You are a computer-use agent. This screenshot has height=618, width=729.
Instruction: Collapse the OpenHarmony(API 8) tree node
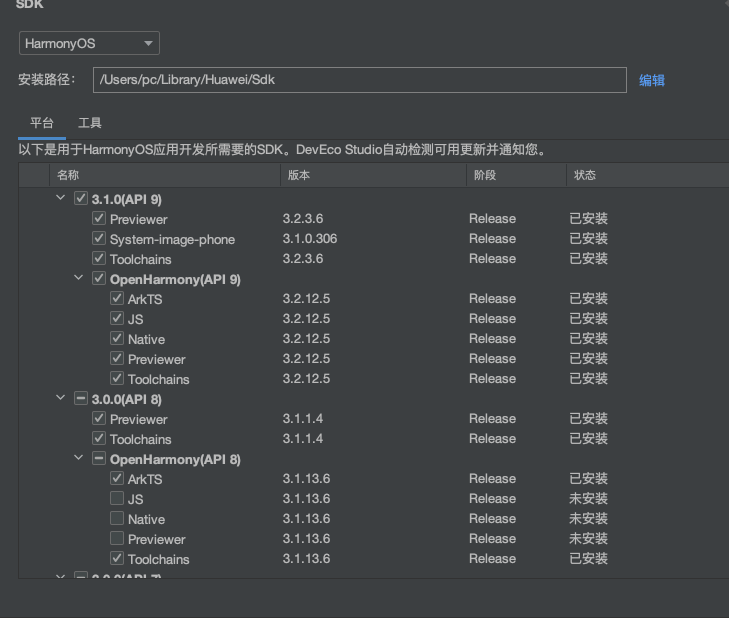[79, 458]
